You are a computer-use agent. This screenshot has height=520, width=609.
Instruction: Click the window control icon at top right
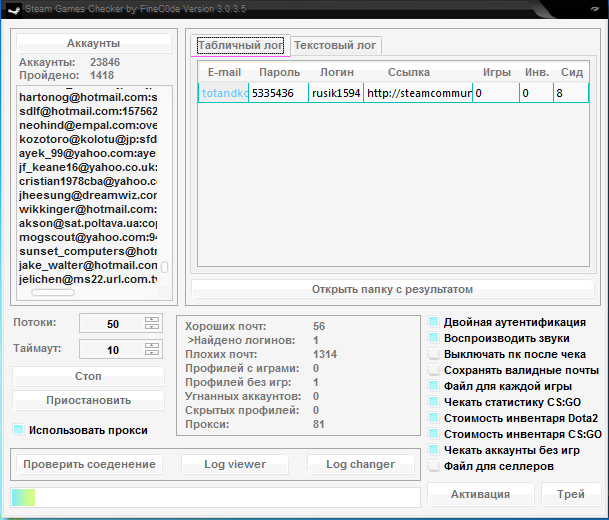click(595, 9)
